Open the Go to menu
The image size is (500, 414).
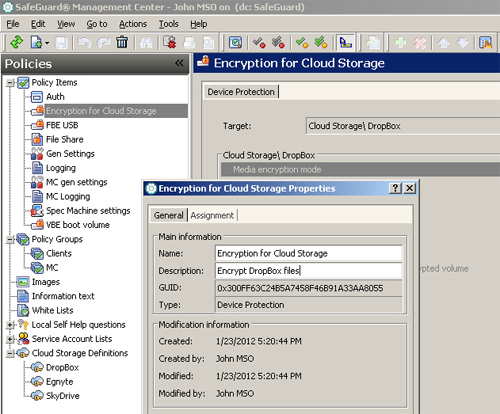point(97,24)
